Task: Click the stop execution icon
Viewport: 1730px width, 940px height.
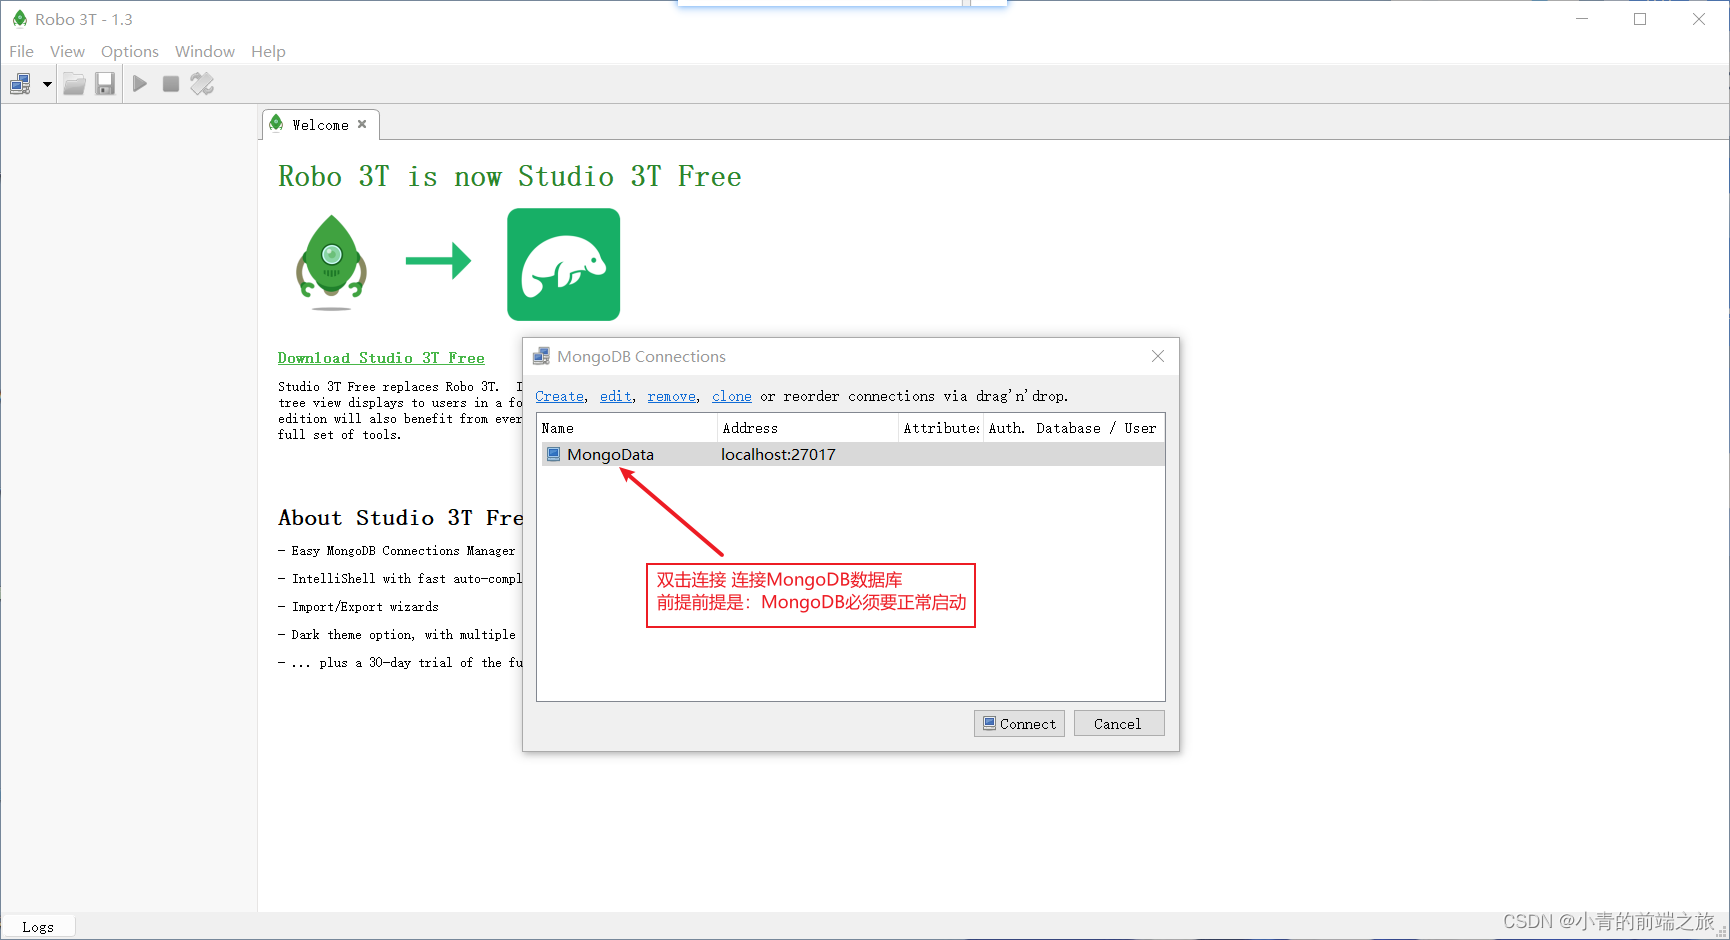Action: (171, 84)
